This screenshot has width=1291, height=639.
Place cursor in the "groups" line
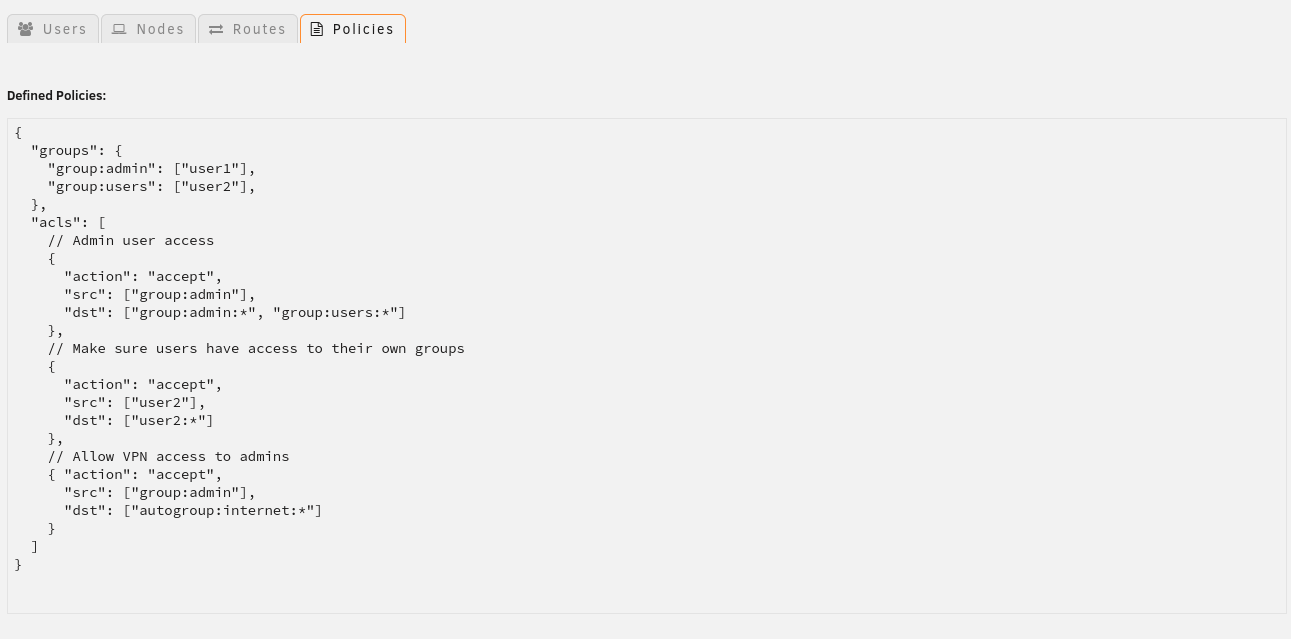pos(77,151)
